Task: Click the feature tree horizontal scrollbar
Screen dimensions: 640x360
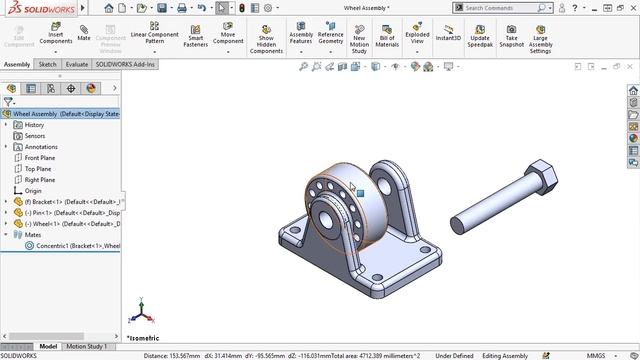Action: (46, 336)
